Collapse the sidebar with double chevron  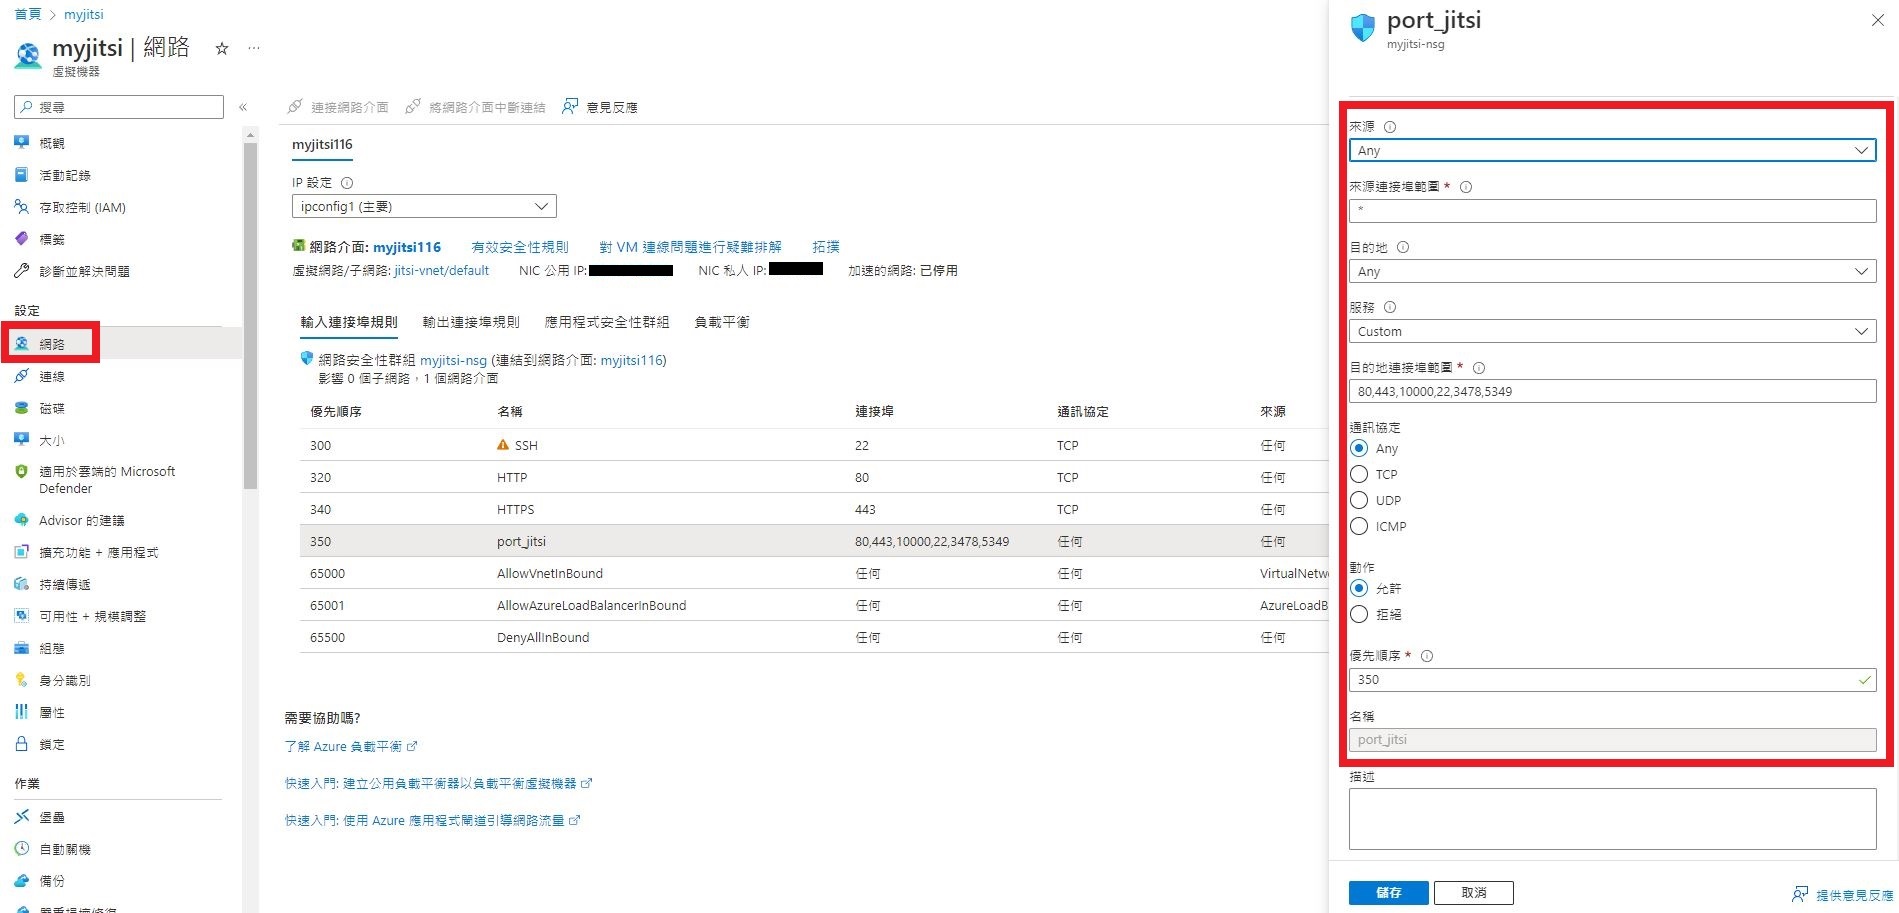point(243,107)
